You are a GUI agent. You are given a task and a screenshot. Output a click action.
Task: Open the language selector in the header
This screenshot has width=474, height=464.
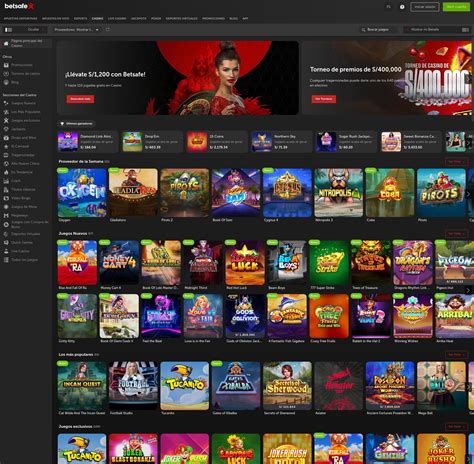click(389, 7)
